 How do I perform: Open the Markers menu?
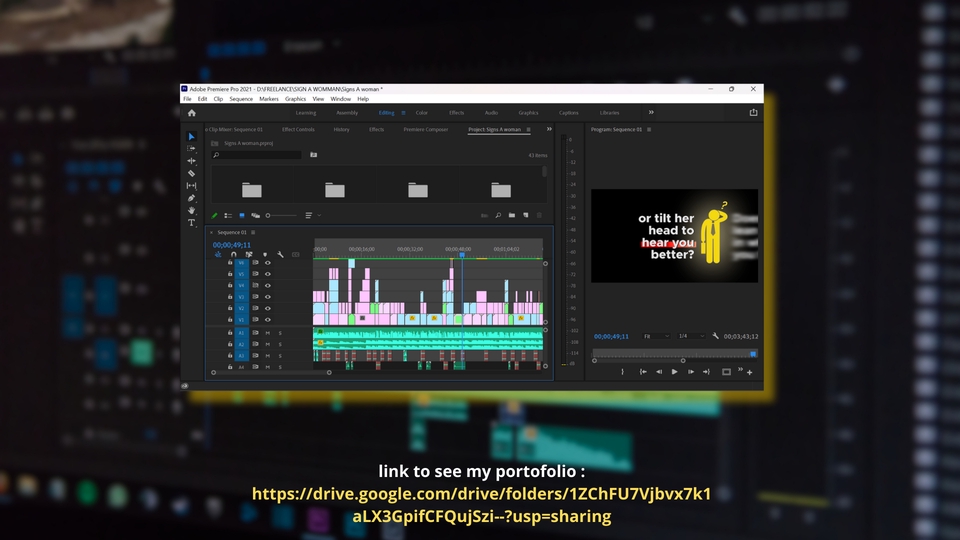(269, 99)
